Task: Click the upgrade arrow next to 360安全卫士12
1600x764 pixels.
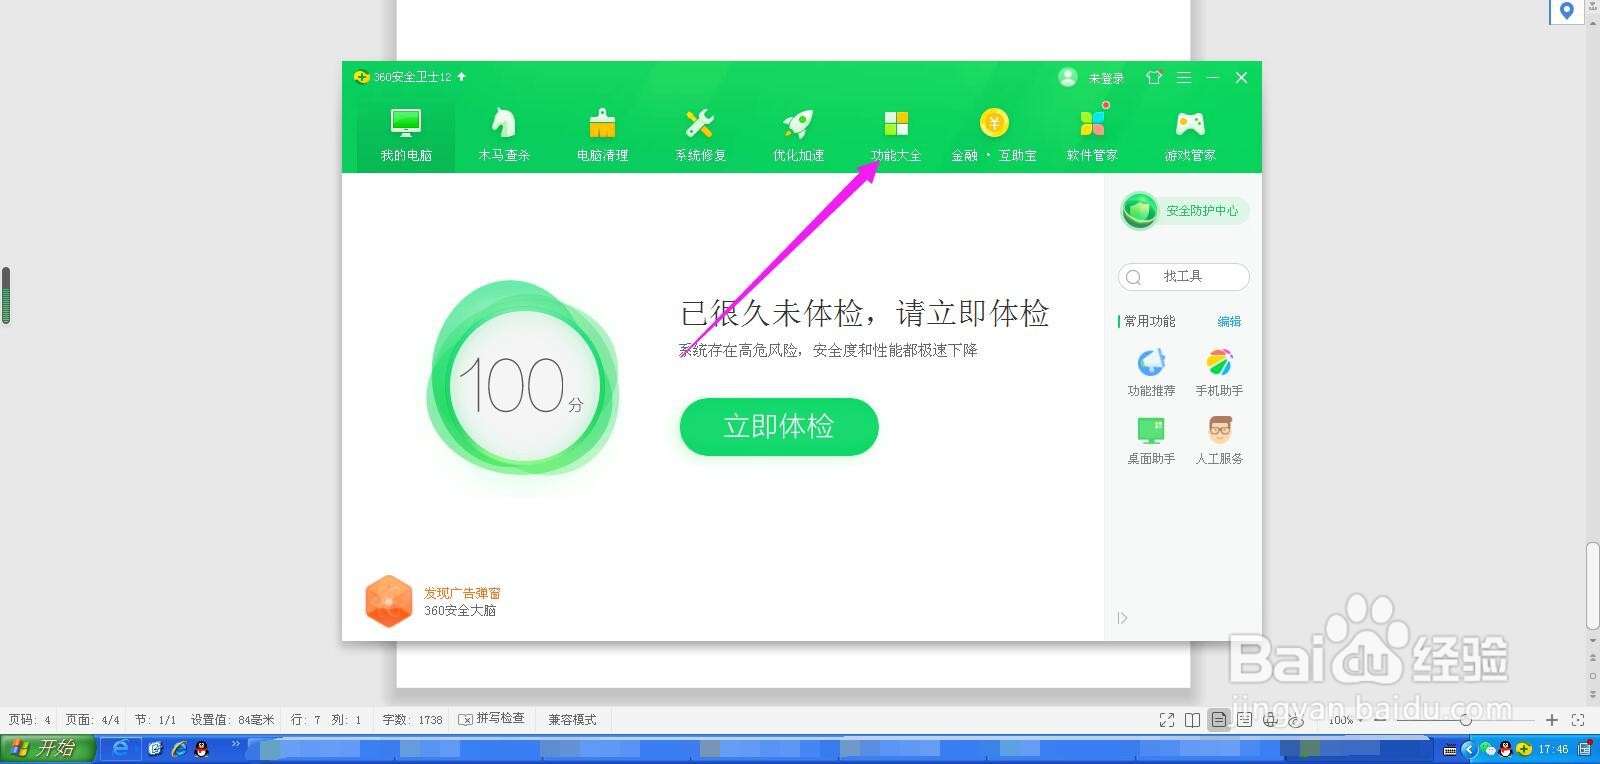Action: [x=462, y=76]
